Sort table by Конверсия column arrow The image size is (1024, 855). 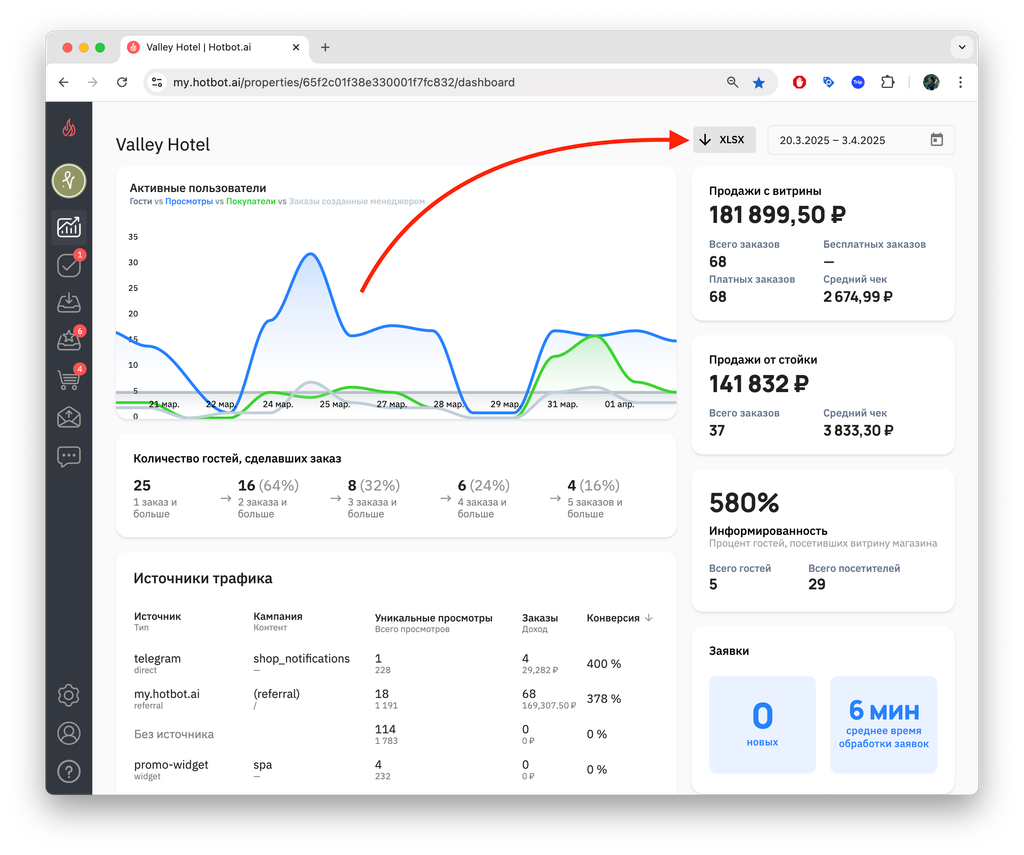tap(648, 618)
